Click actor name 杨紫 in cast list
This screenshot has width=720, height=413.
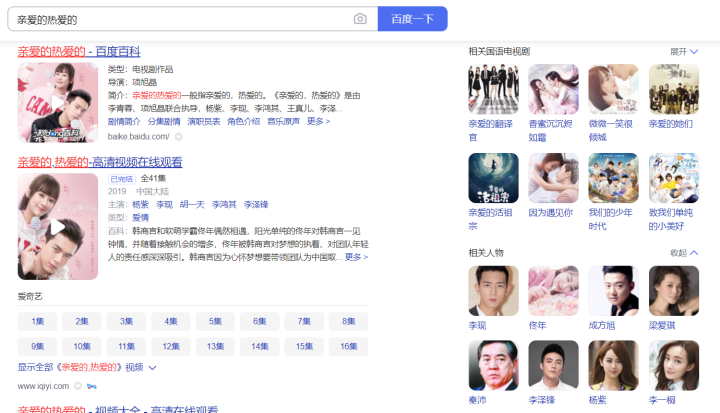[141, 204]
